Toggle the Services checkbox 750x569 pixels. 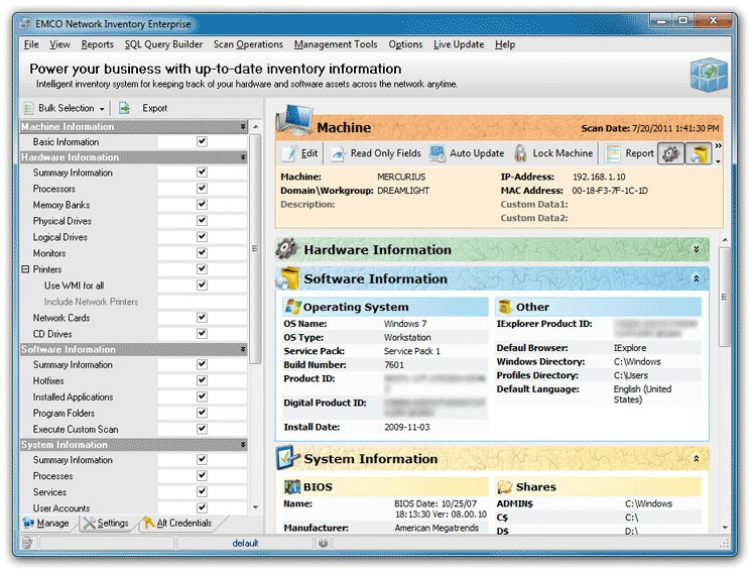pyautogui.click(x=202, y=492)
